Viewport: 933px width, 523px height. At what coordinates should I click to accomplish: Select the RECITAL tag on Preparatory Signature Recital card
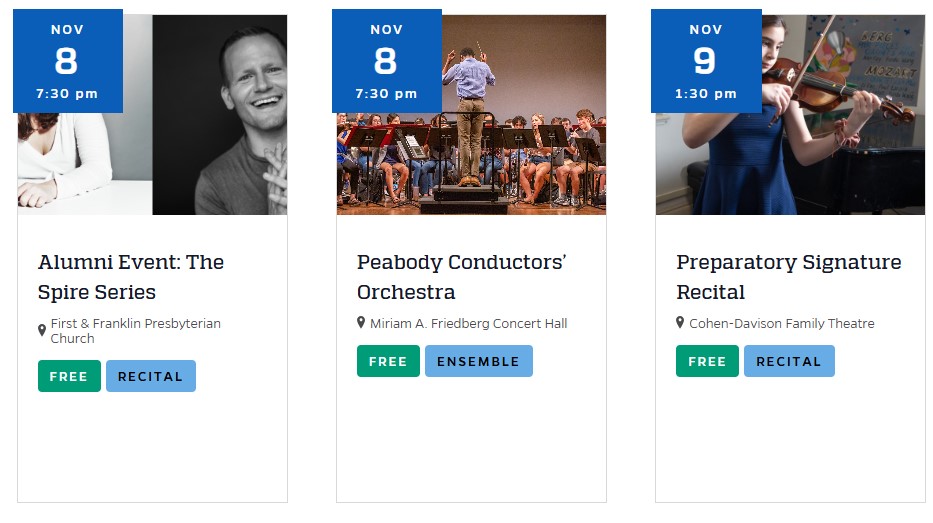[789, 361]
